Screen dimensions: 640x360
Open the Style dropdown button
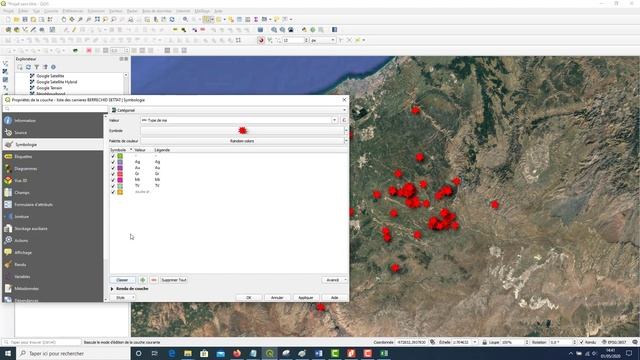[122, 298]
